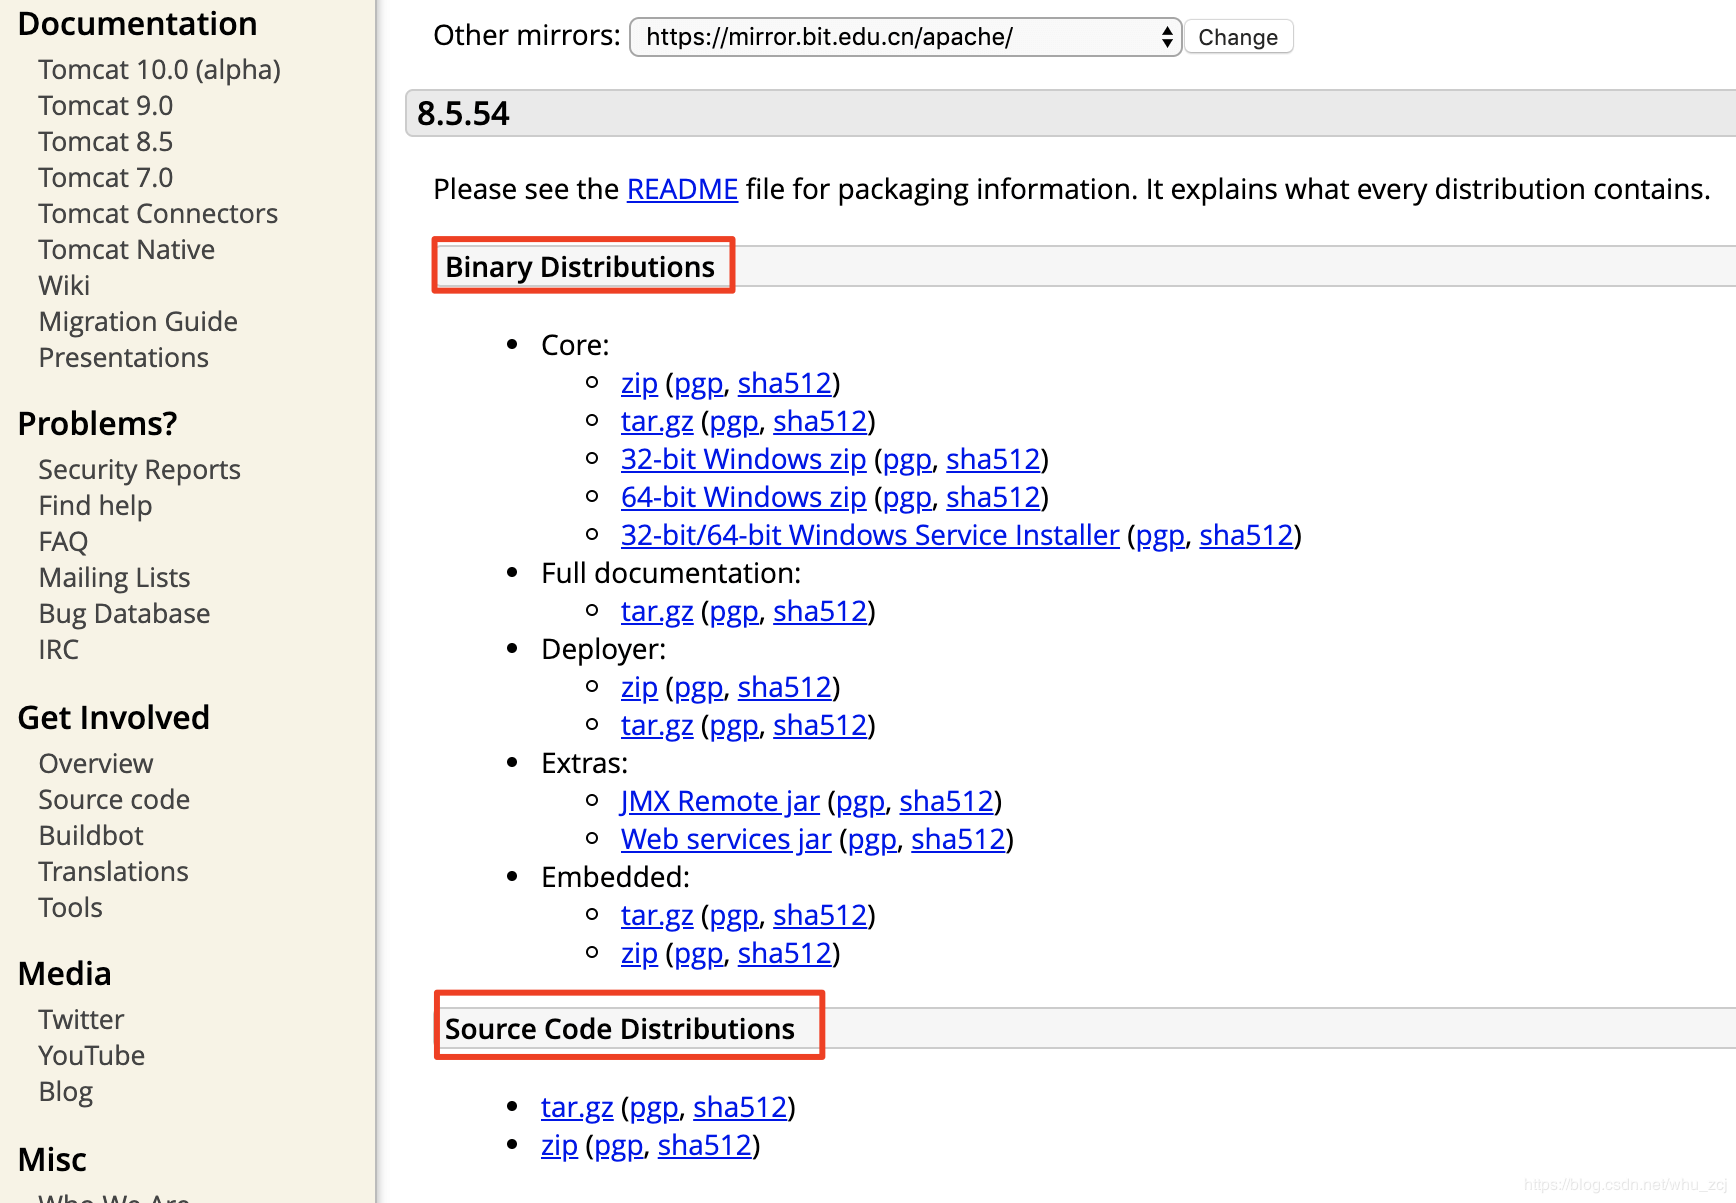Screen dimensions: 1736x1203
Task: Open the Migration Guide
Action: [138, 322]
